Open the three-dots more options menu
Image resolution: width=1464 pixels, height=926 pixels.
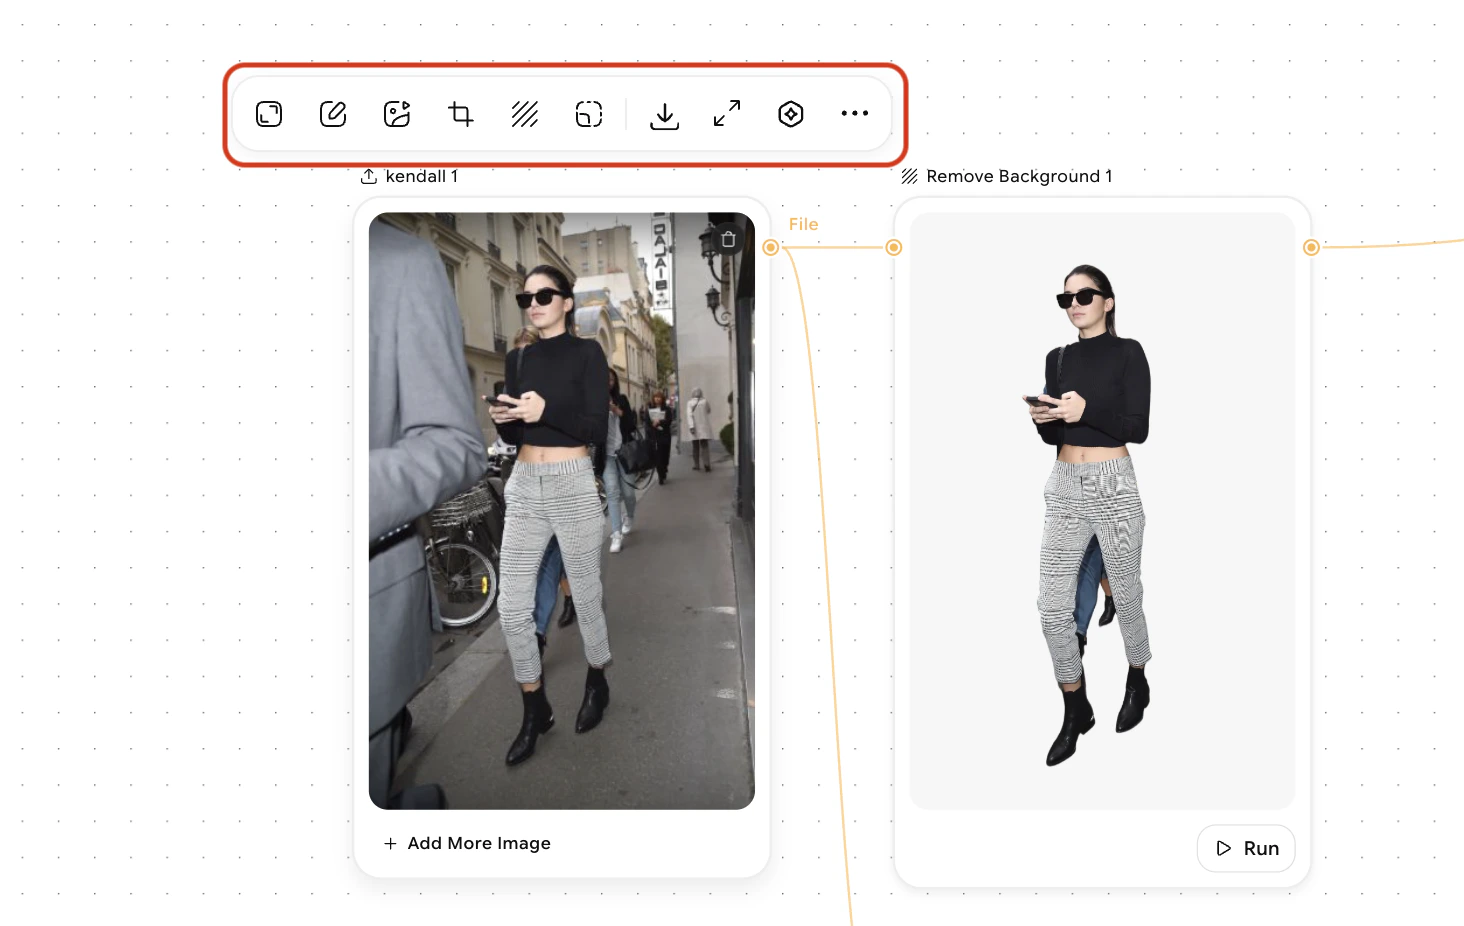pyautogui.click(x=855, y=113)
